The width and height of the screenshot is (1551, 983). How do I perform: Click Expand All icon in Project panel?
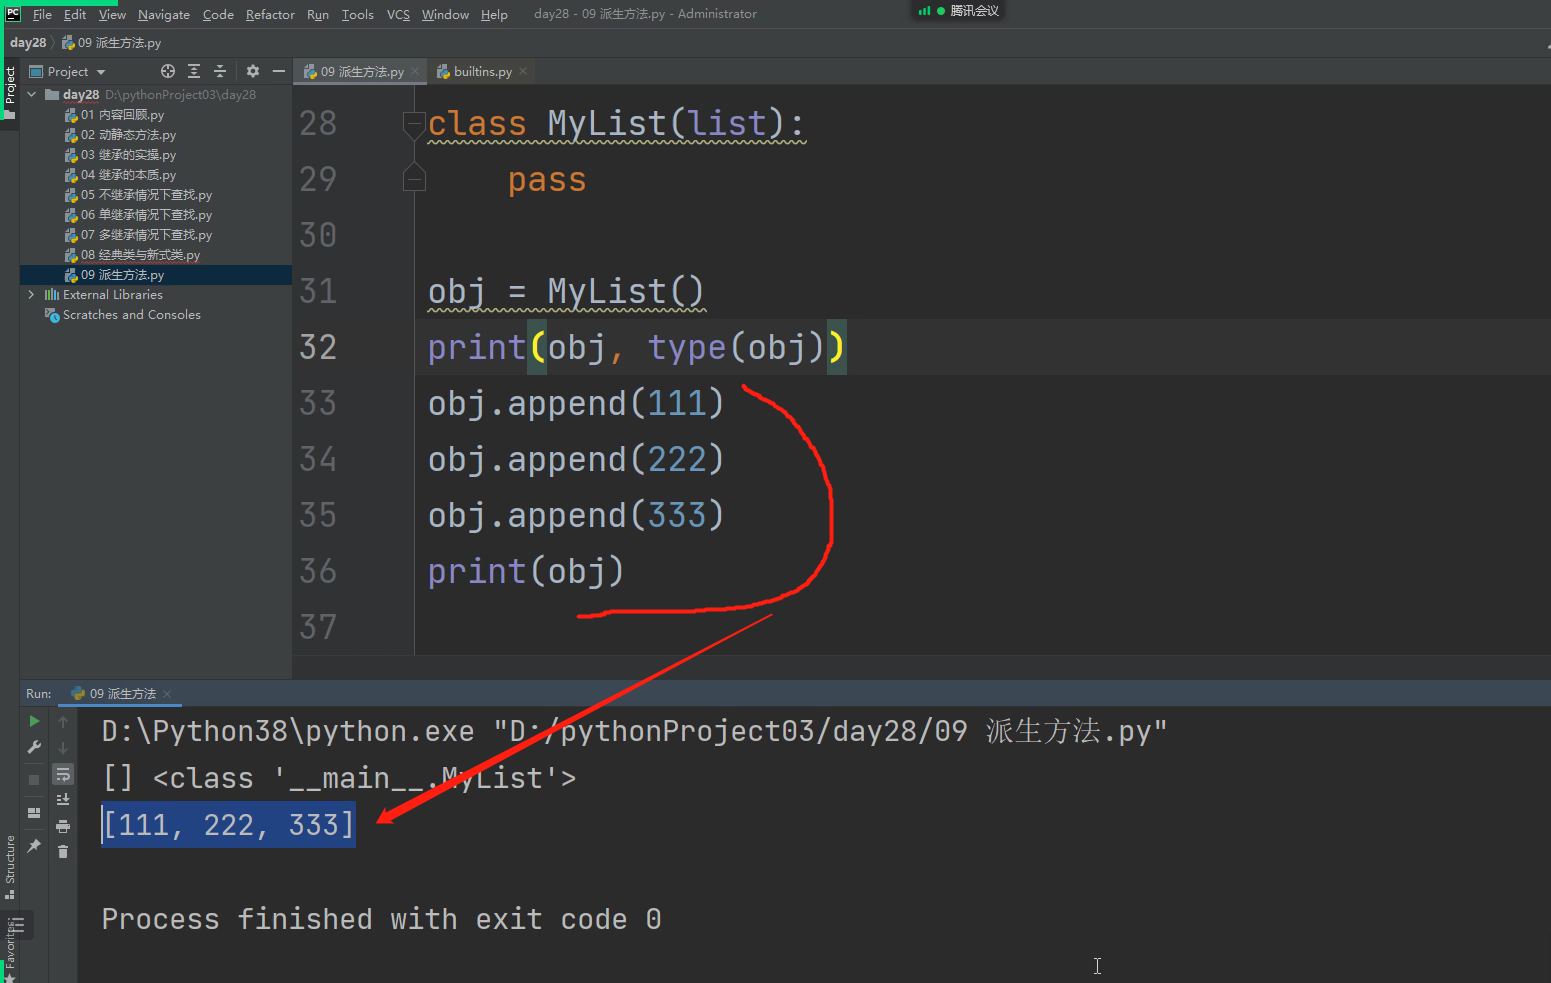[x=194, y=71]
